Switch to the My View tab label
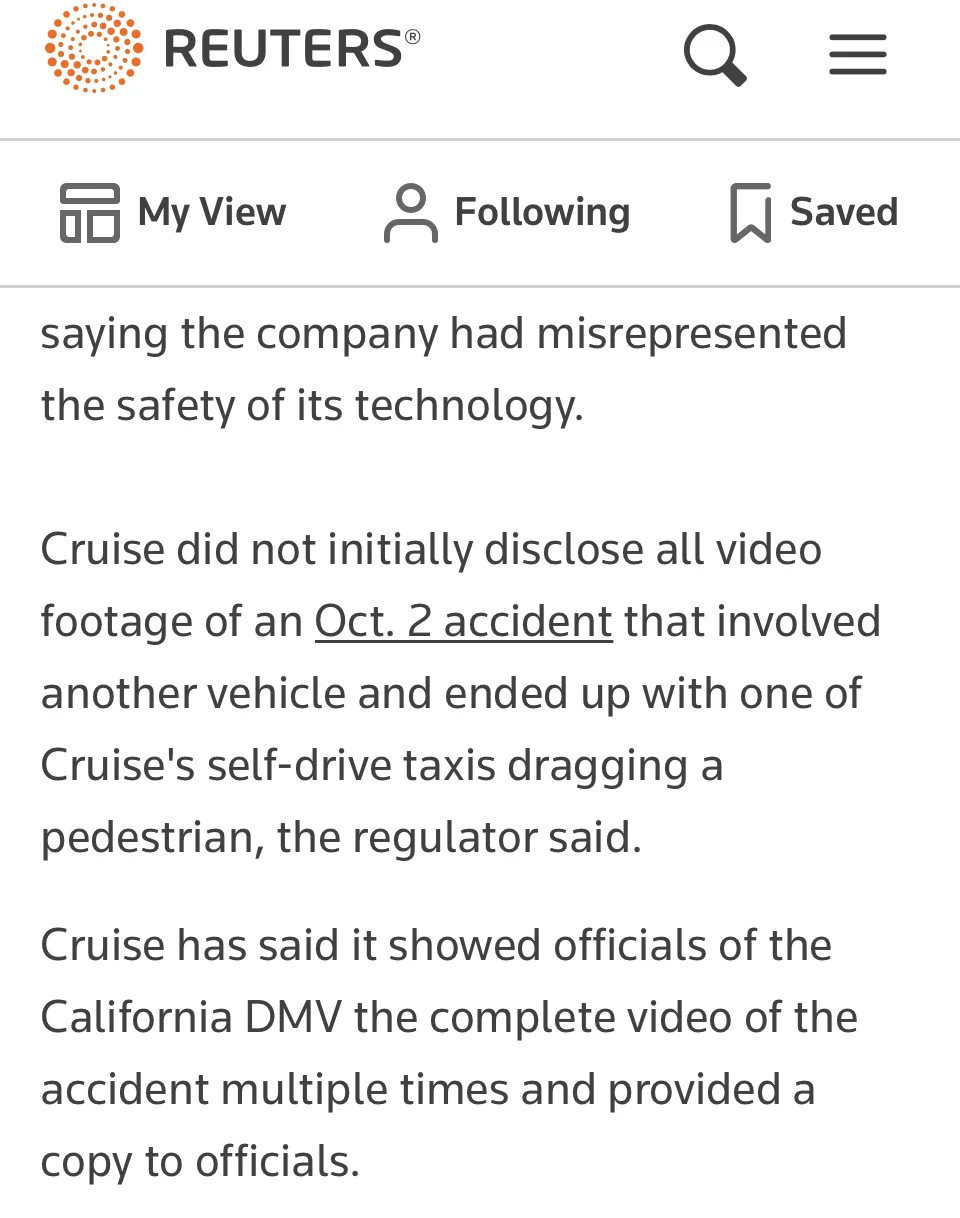The image size is (960, 1218). point(212,213)
